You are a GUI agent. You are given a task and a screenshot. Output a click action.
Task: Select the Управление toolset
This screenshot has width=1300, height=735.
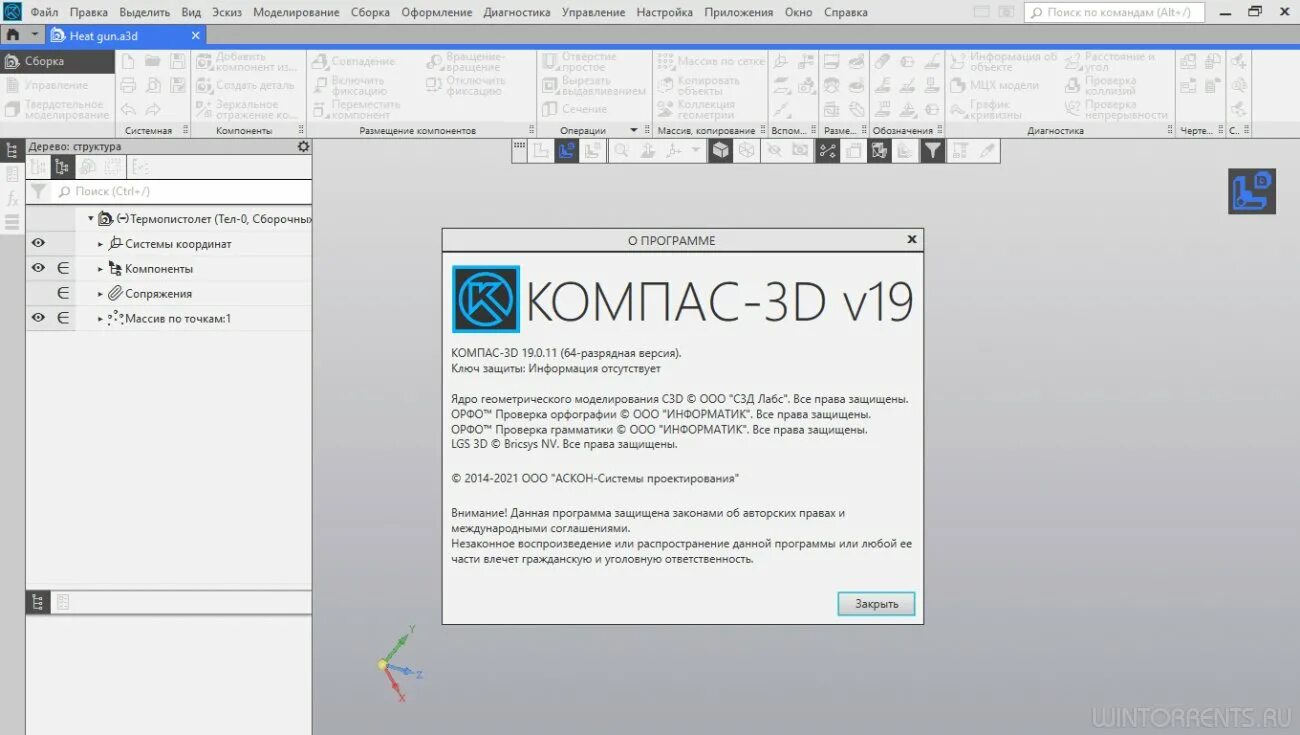[56, 85]
